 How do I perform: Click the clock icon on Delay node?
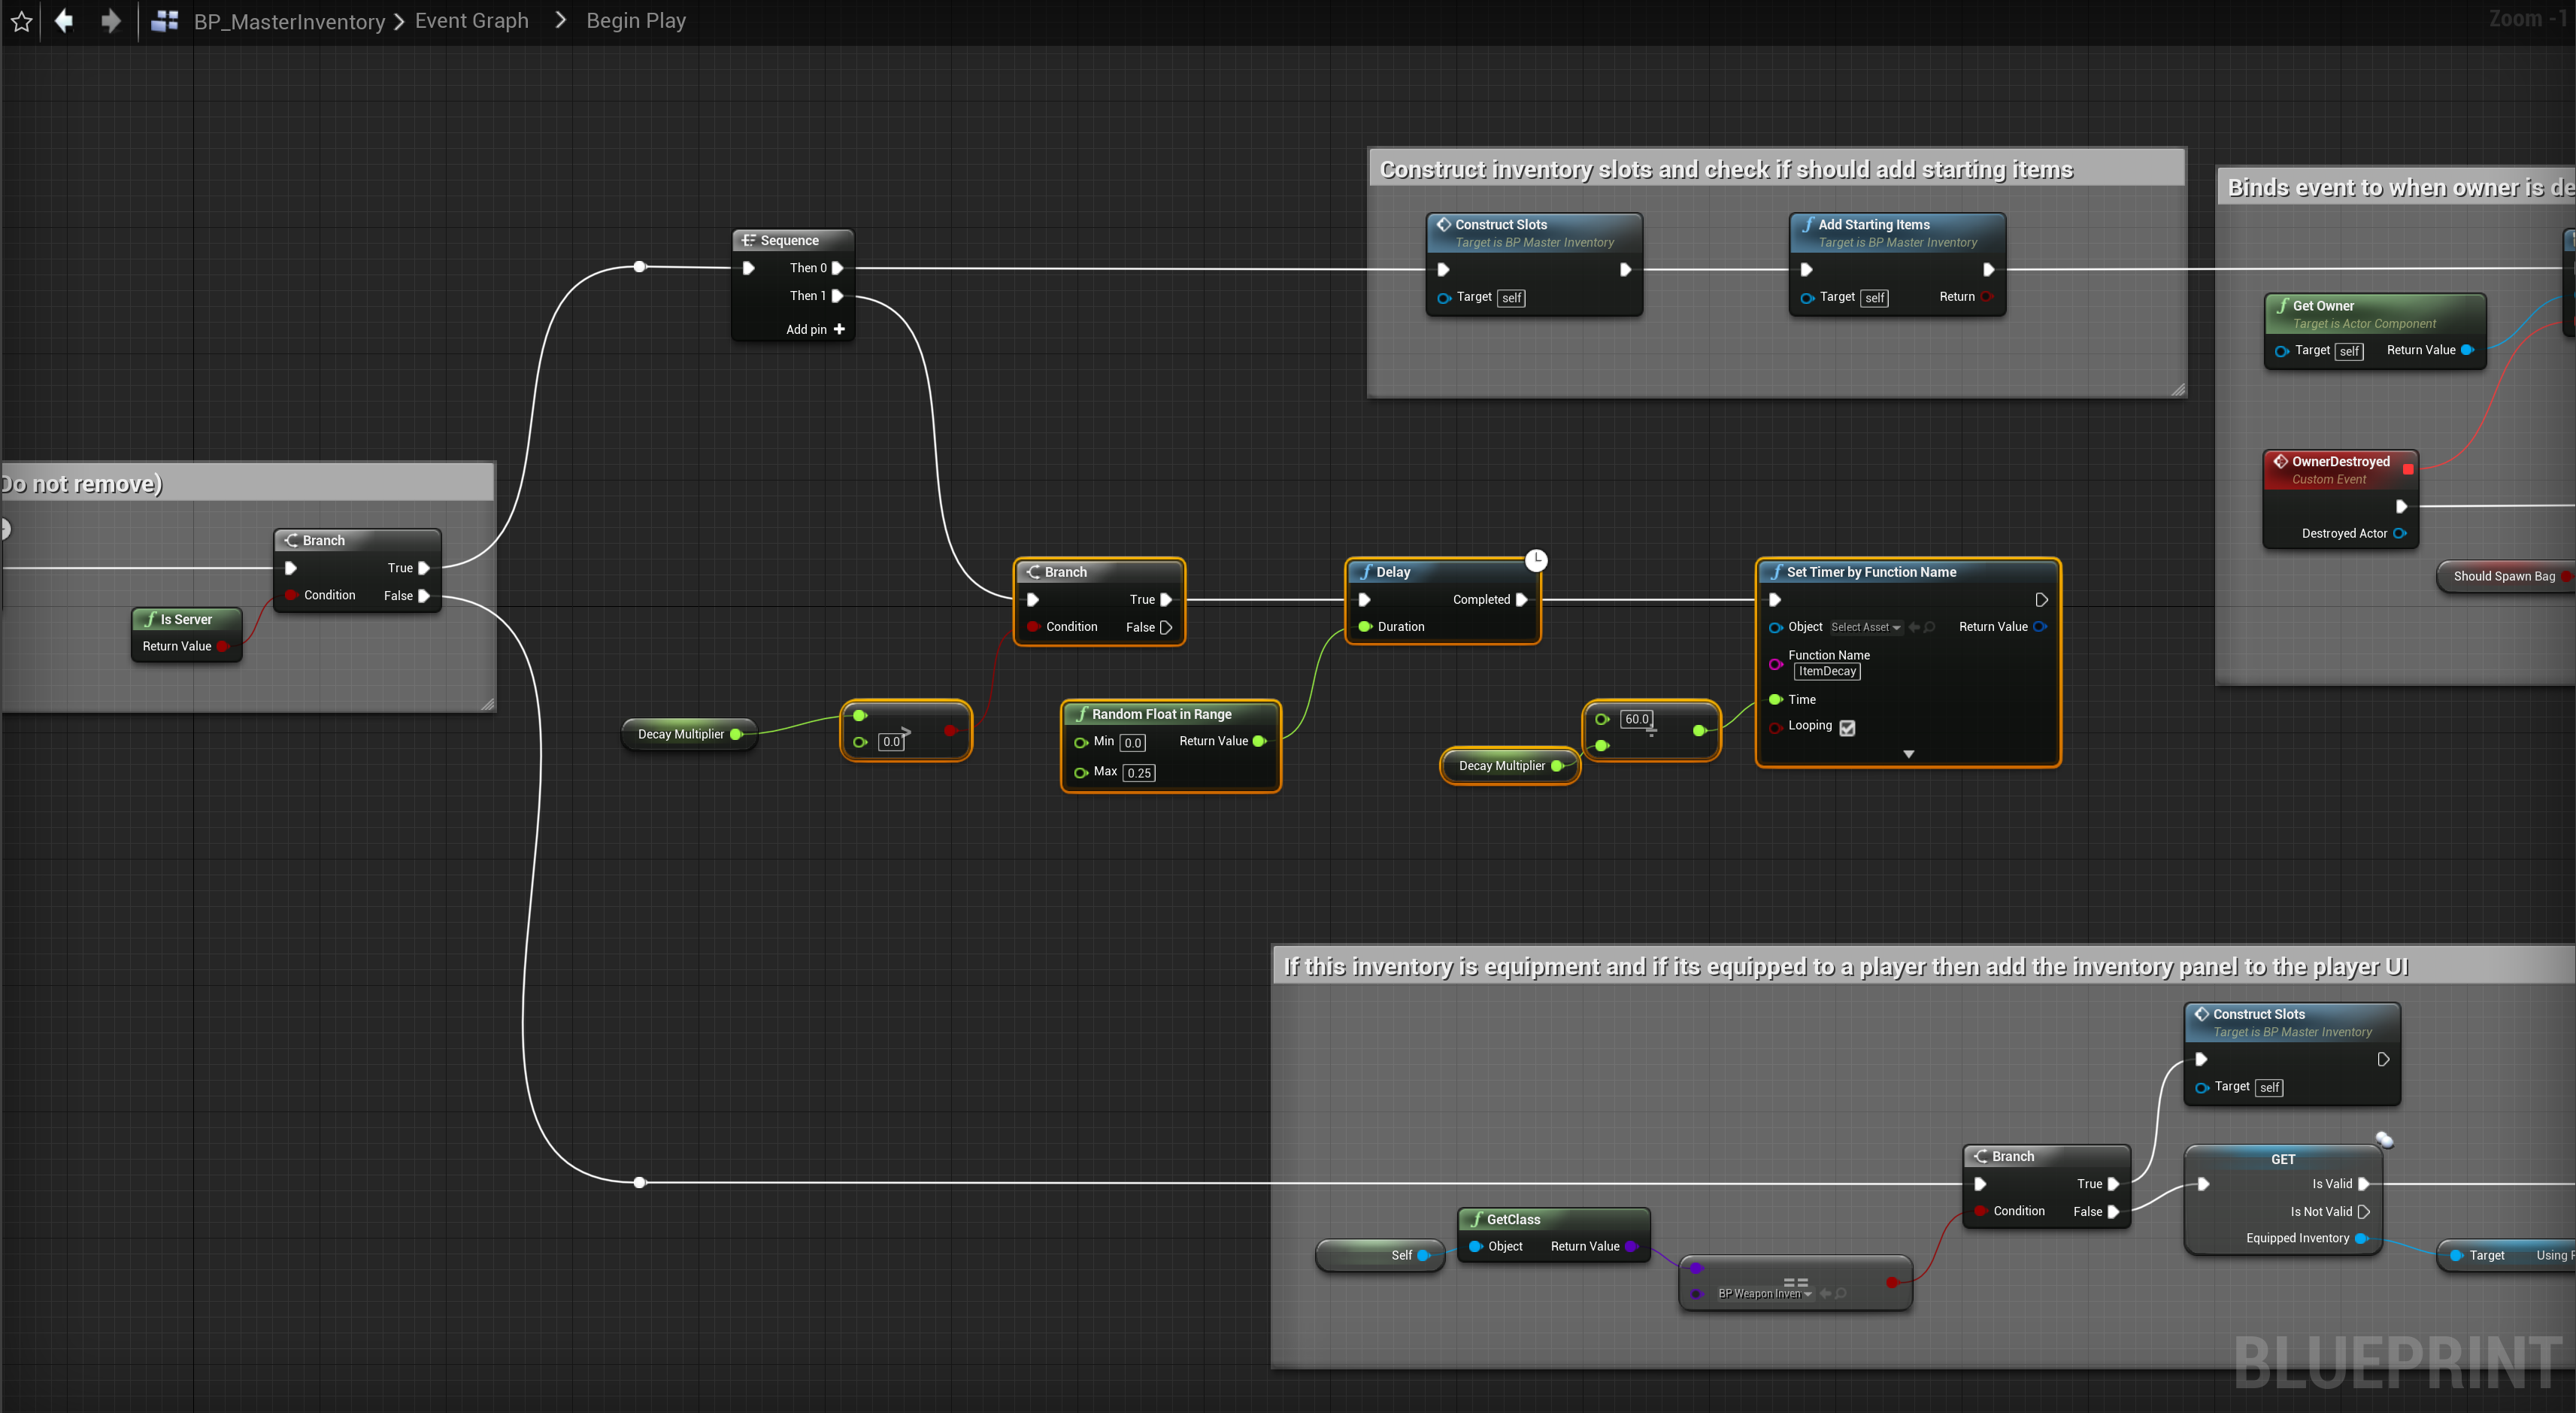[x=1536, y=560]
